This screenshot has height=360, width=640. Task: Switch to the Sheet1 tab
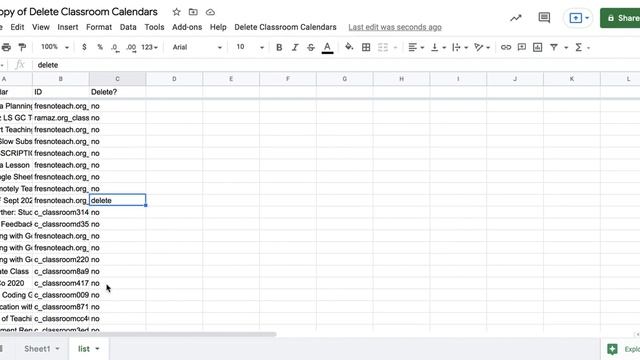37,349
